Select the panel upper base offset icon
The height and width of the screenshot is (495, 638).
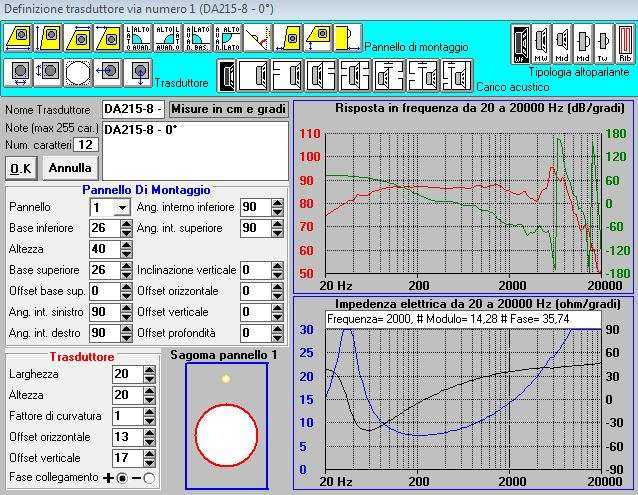pyautogui.click(x=108, y=38)
